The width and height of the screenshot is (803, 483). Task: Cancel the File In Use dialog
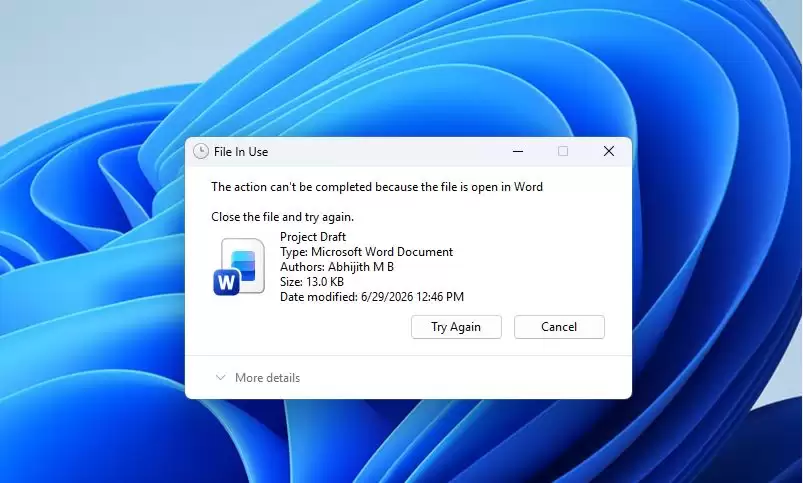(559, 327)
